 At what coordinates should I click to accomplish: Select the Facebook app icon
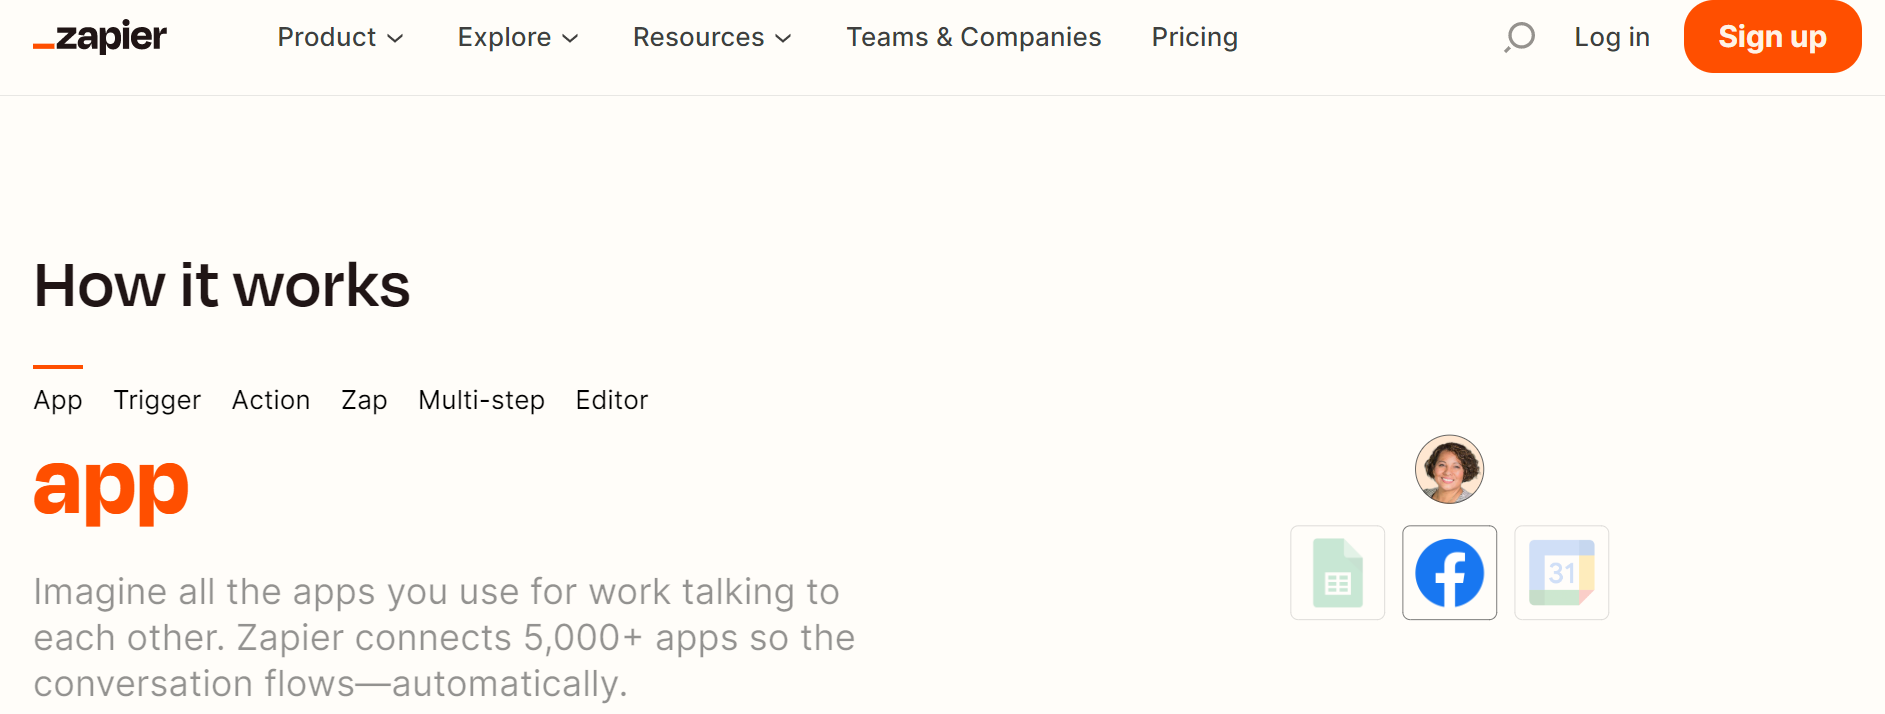(1449, 573)
